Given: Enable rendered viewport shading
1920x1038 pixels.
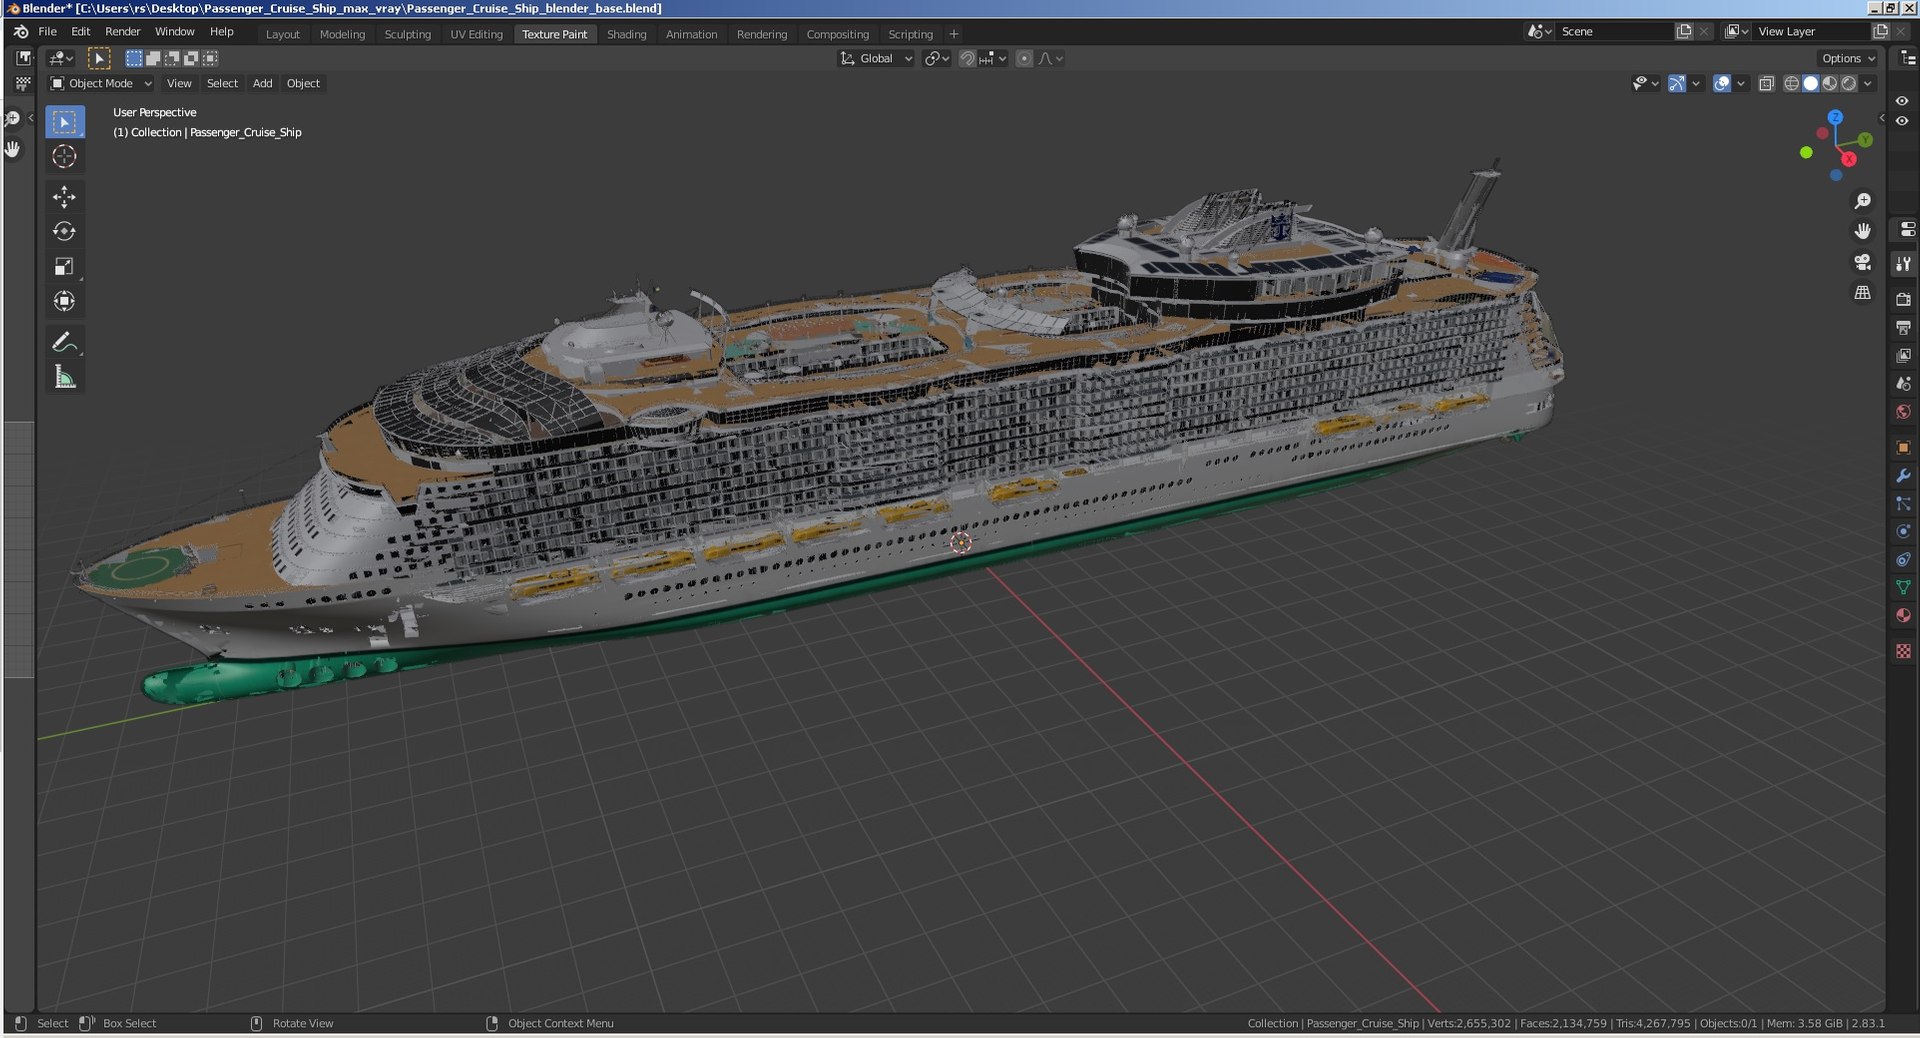Looking at the screenshot, I should click(x=1849, y=84).
